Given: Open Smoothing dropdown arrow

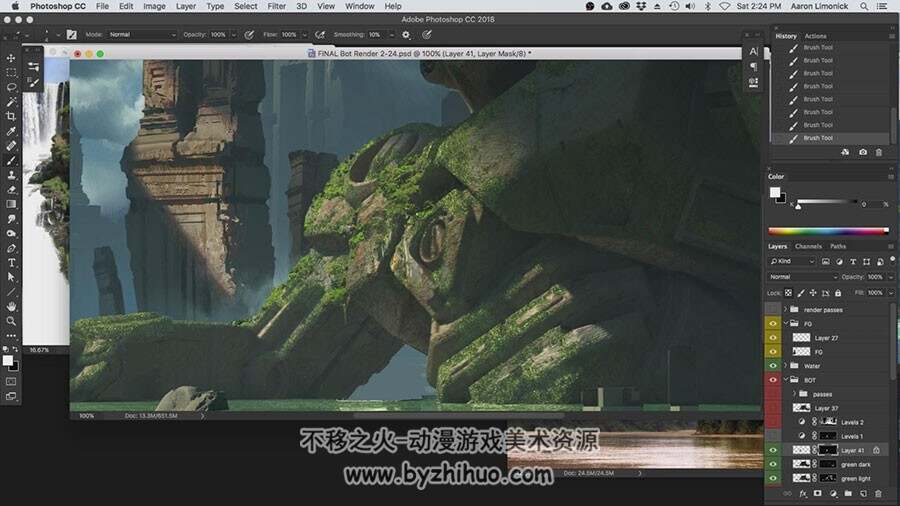Looking at the screenshot, I should tap(392, 35).
